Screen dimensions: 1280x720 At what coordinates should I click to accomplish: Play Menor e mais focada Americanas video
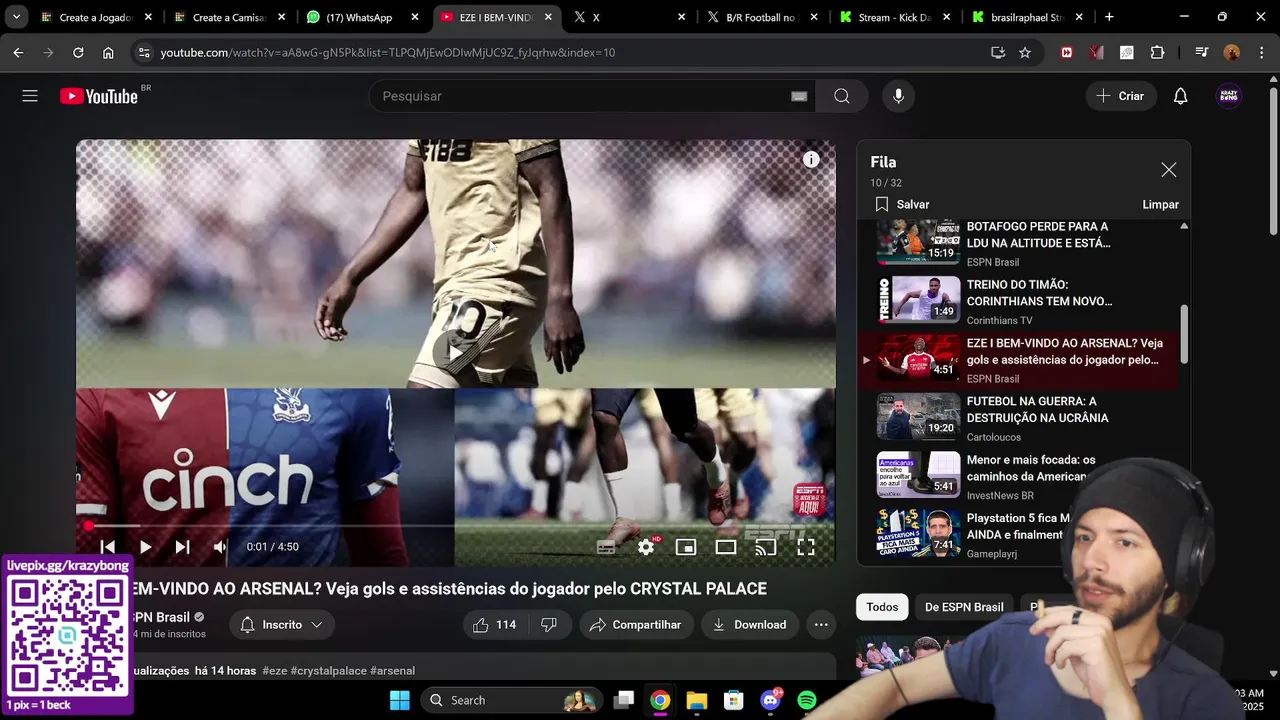1020,476
